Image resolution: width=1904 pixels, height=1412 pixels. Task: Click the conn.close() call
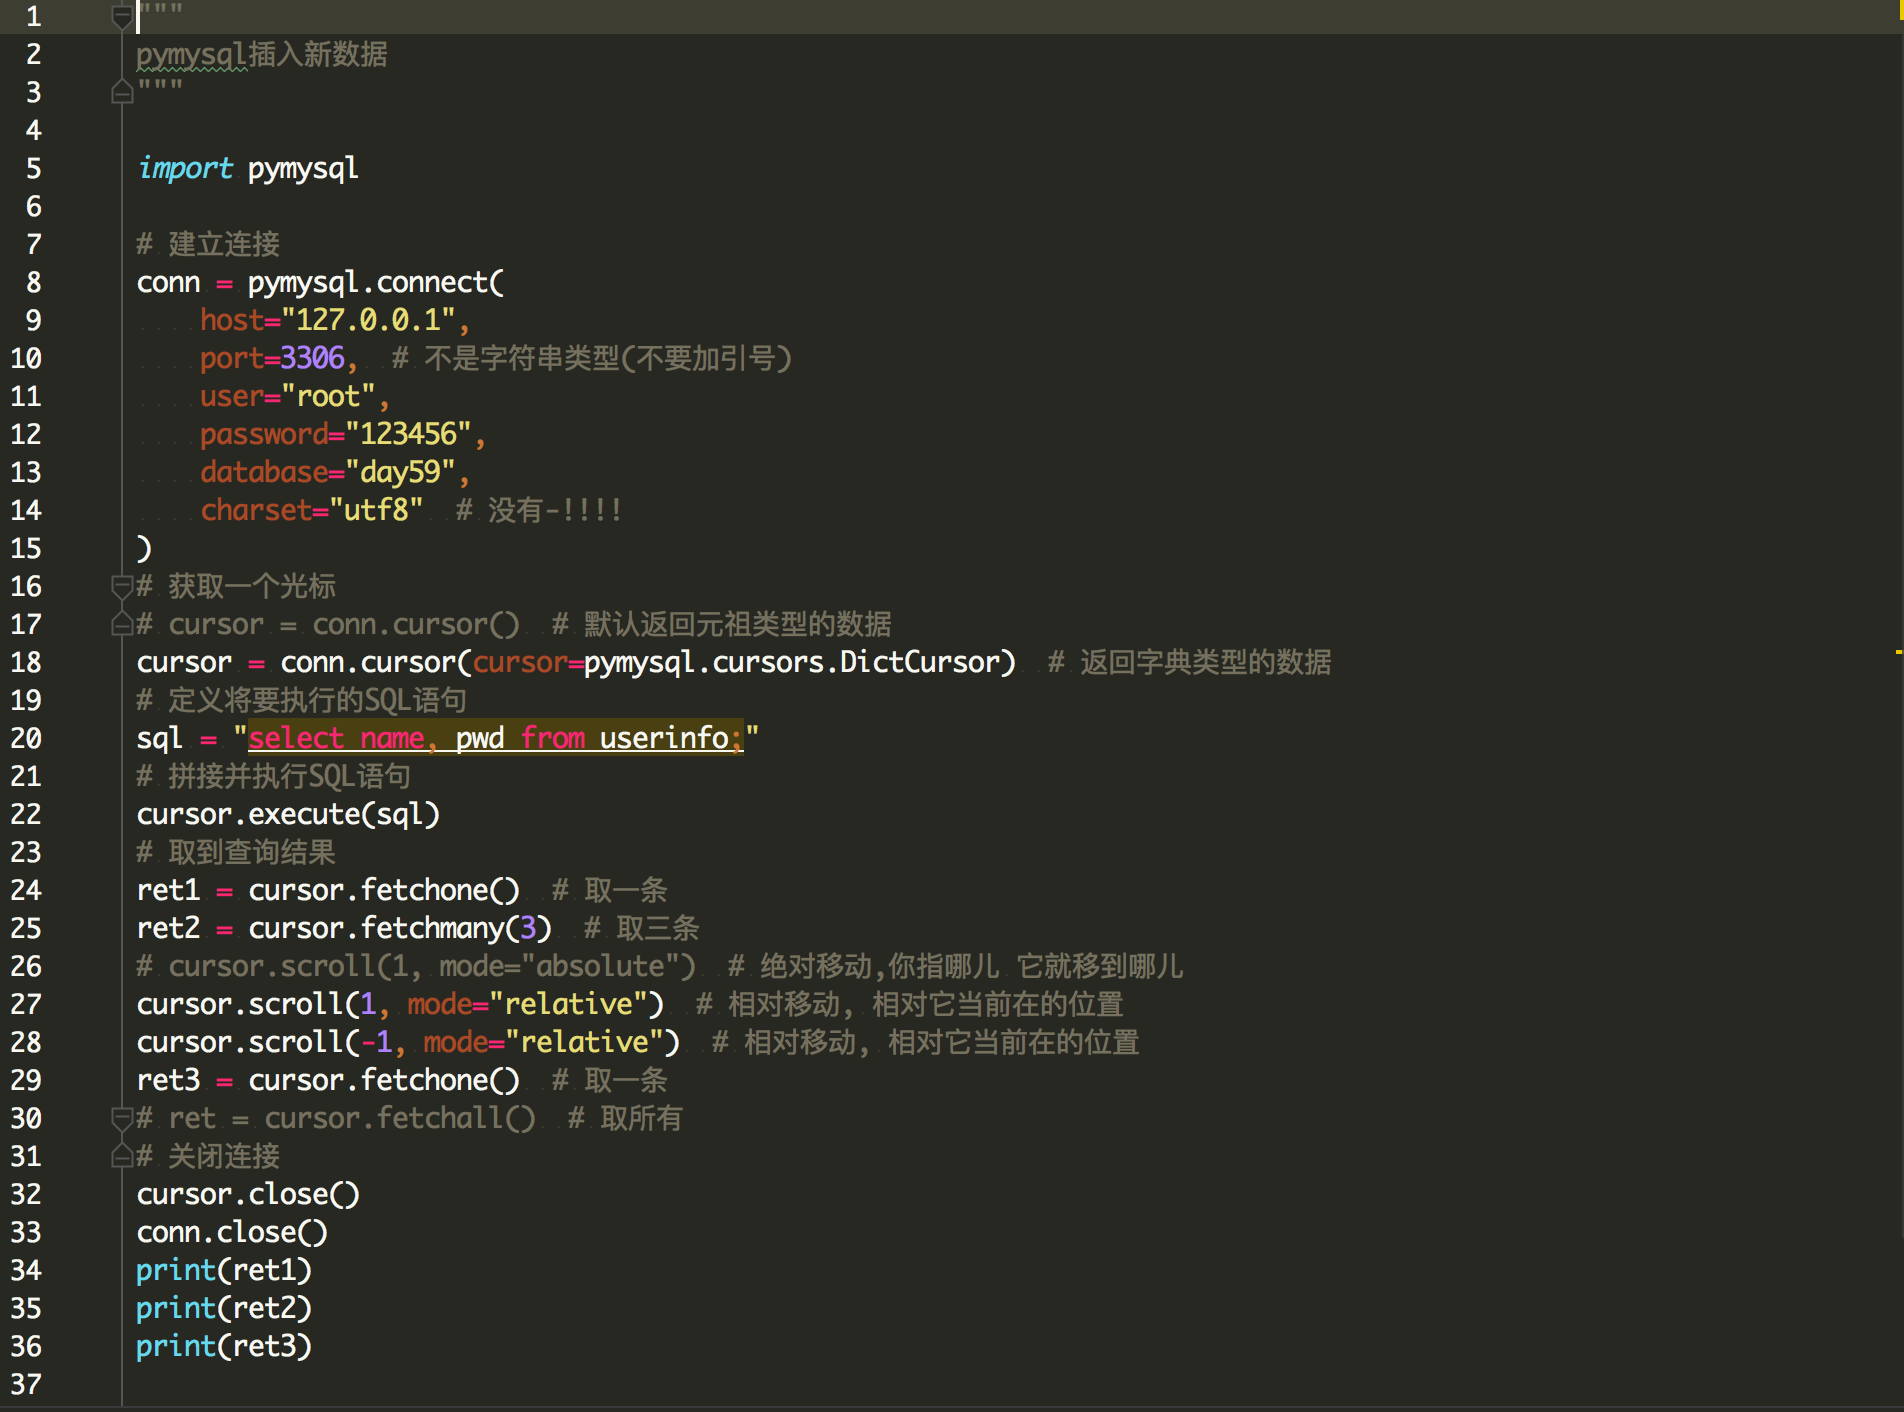point(232,1233)
